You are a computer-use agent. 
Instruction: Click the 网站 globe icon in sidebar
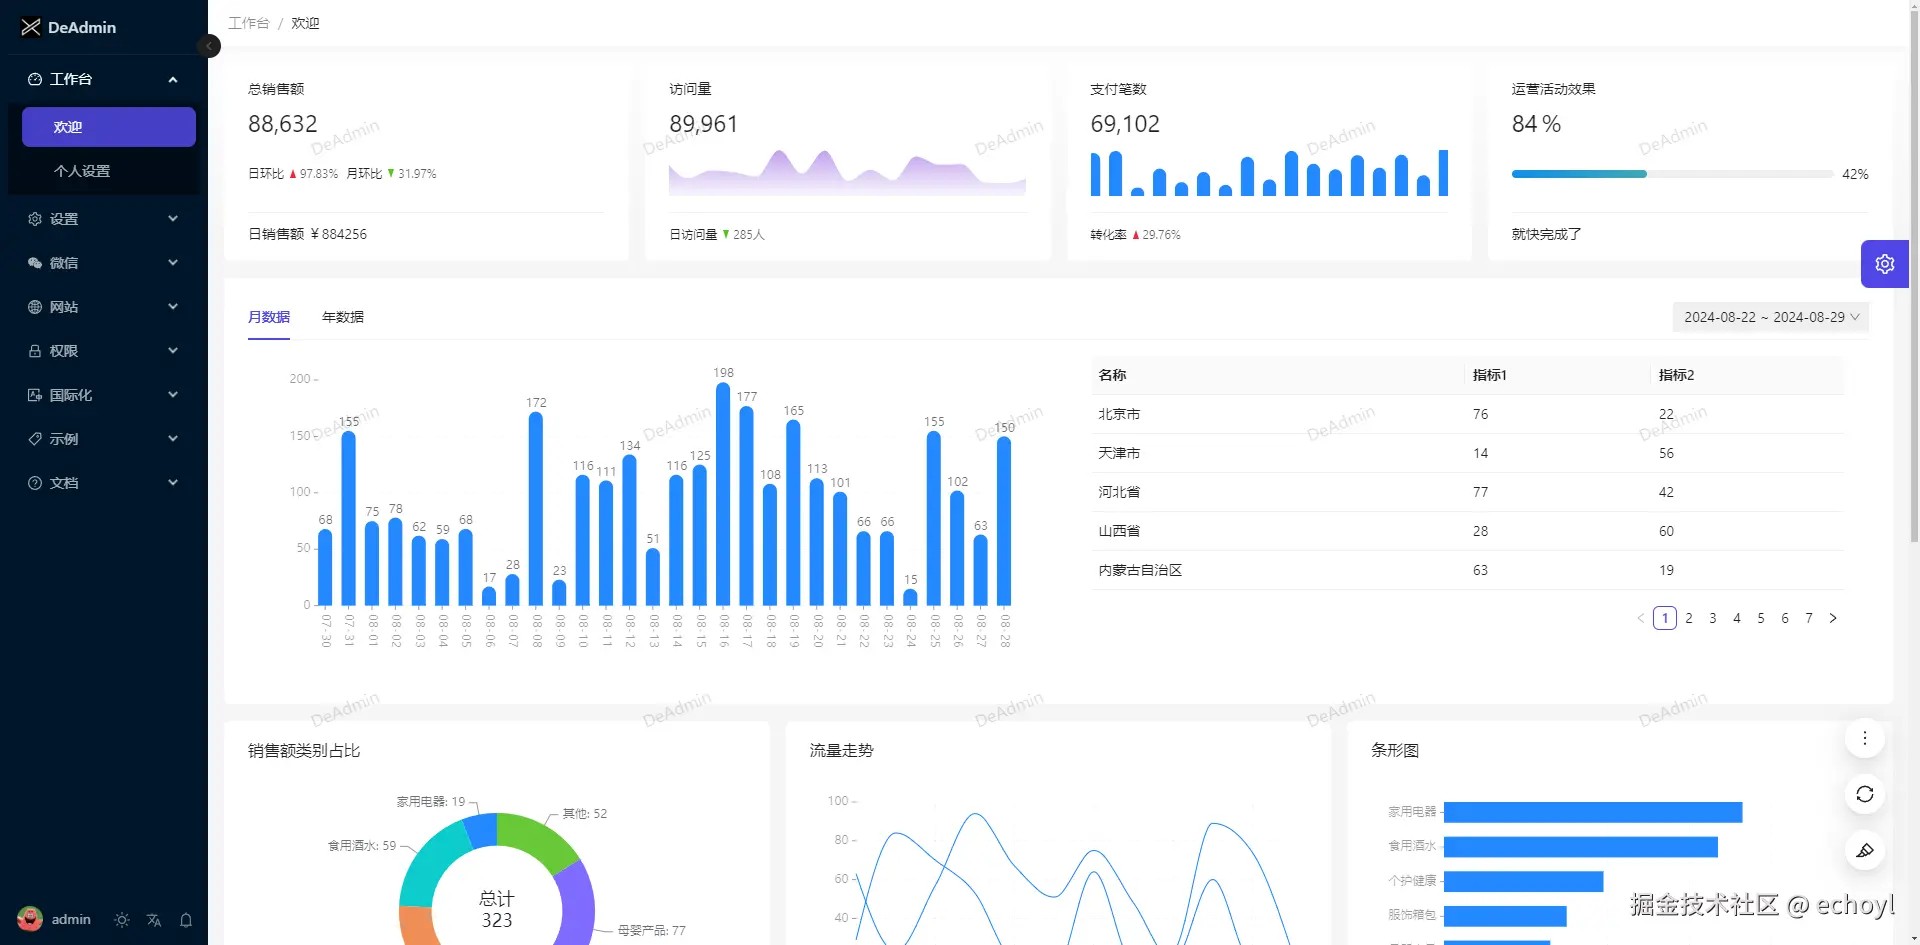35,307
